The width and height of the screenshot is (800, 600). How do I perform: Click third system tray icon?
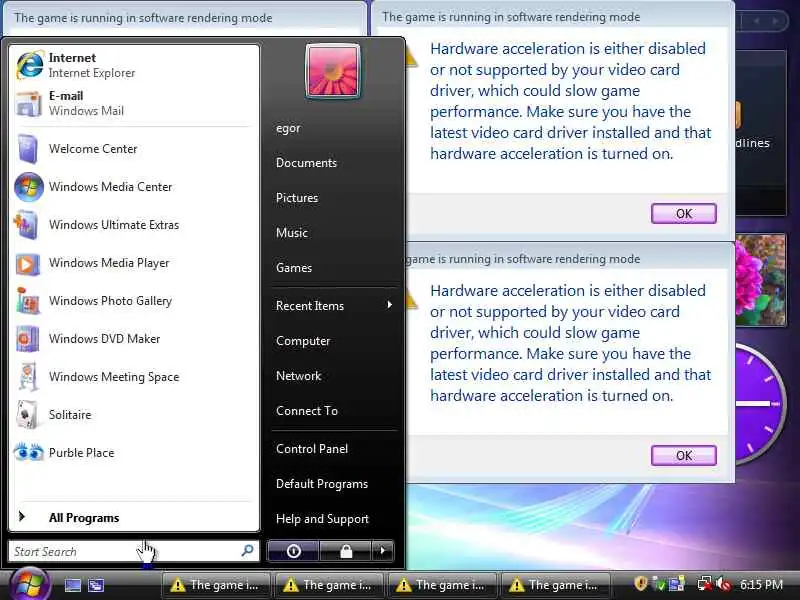point(678,584)
